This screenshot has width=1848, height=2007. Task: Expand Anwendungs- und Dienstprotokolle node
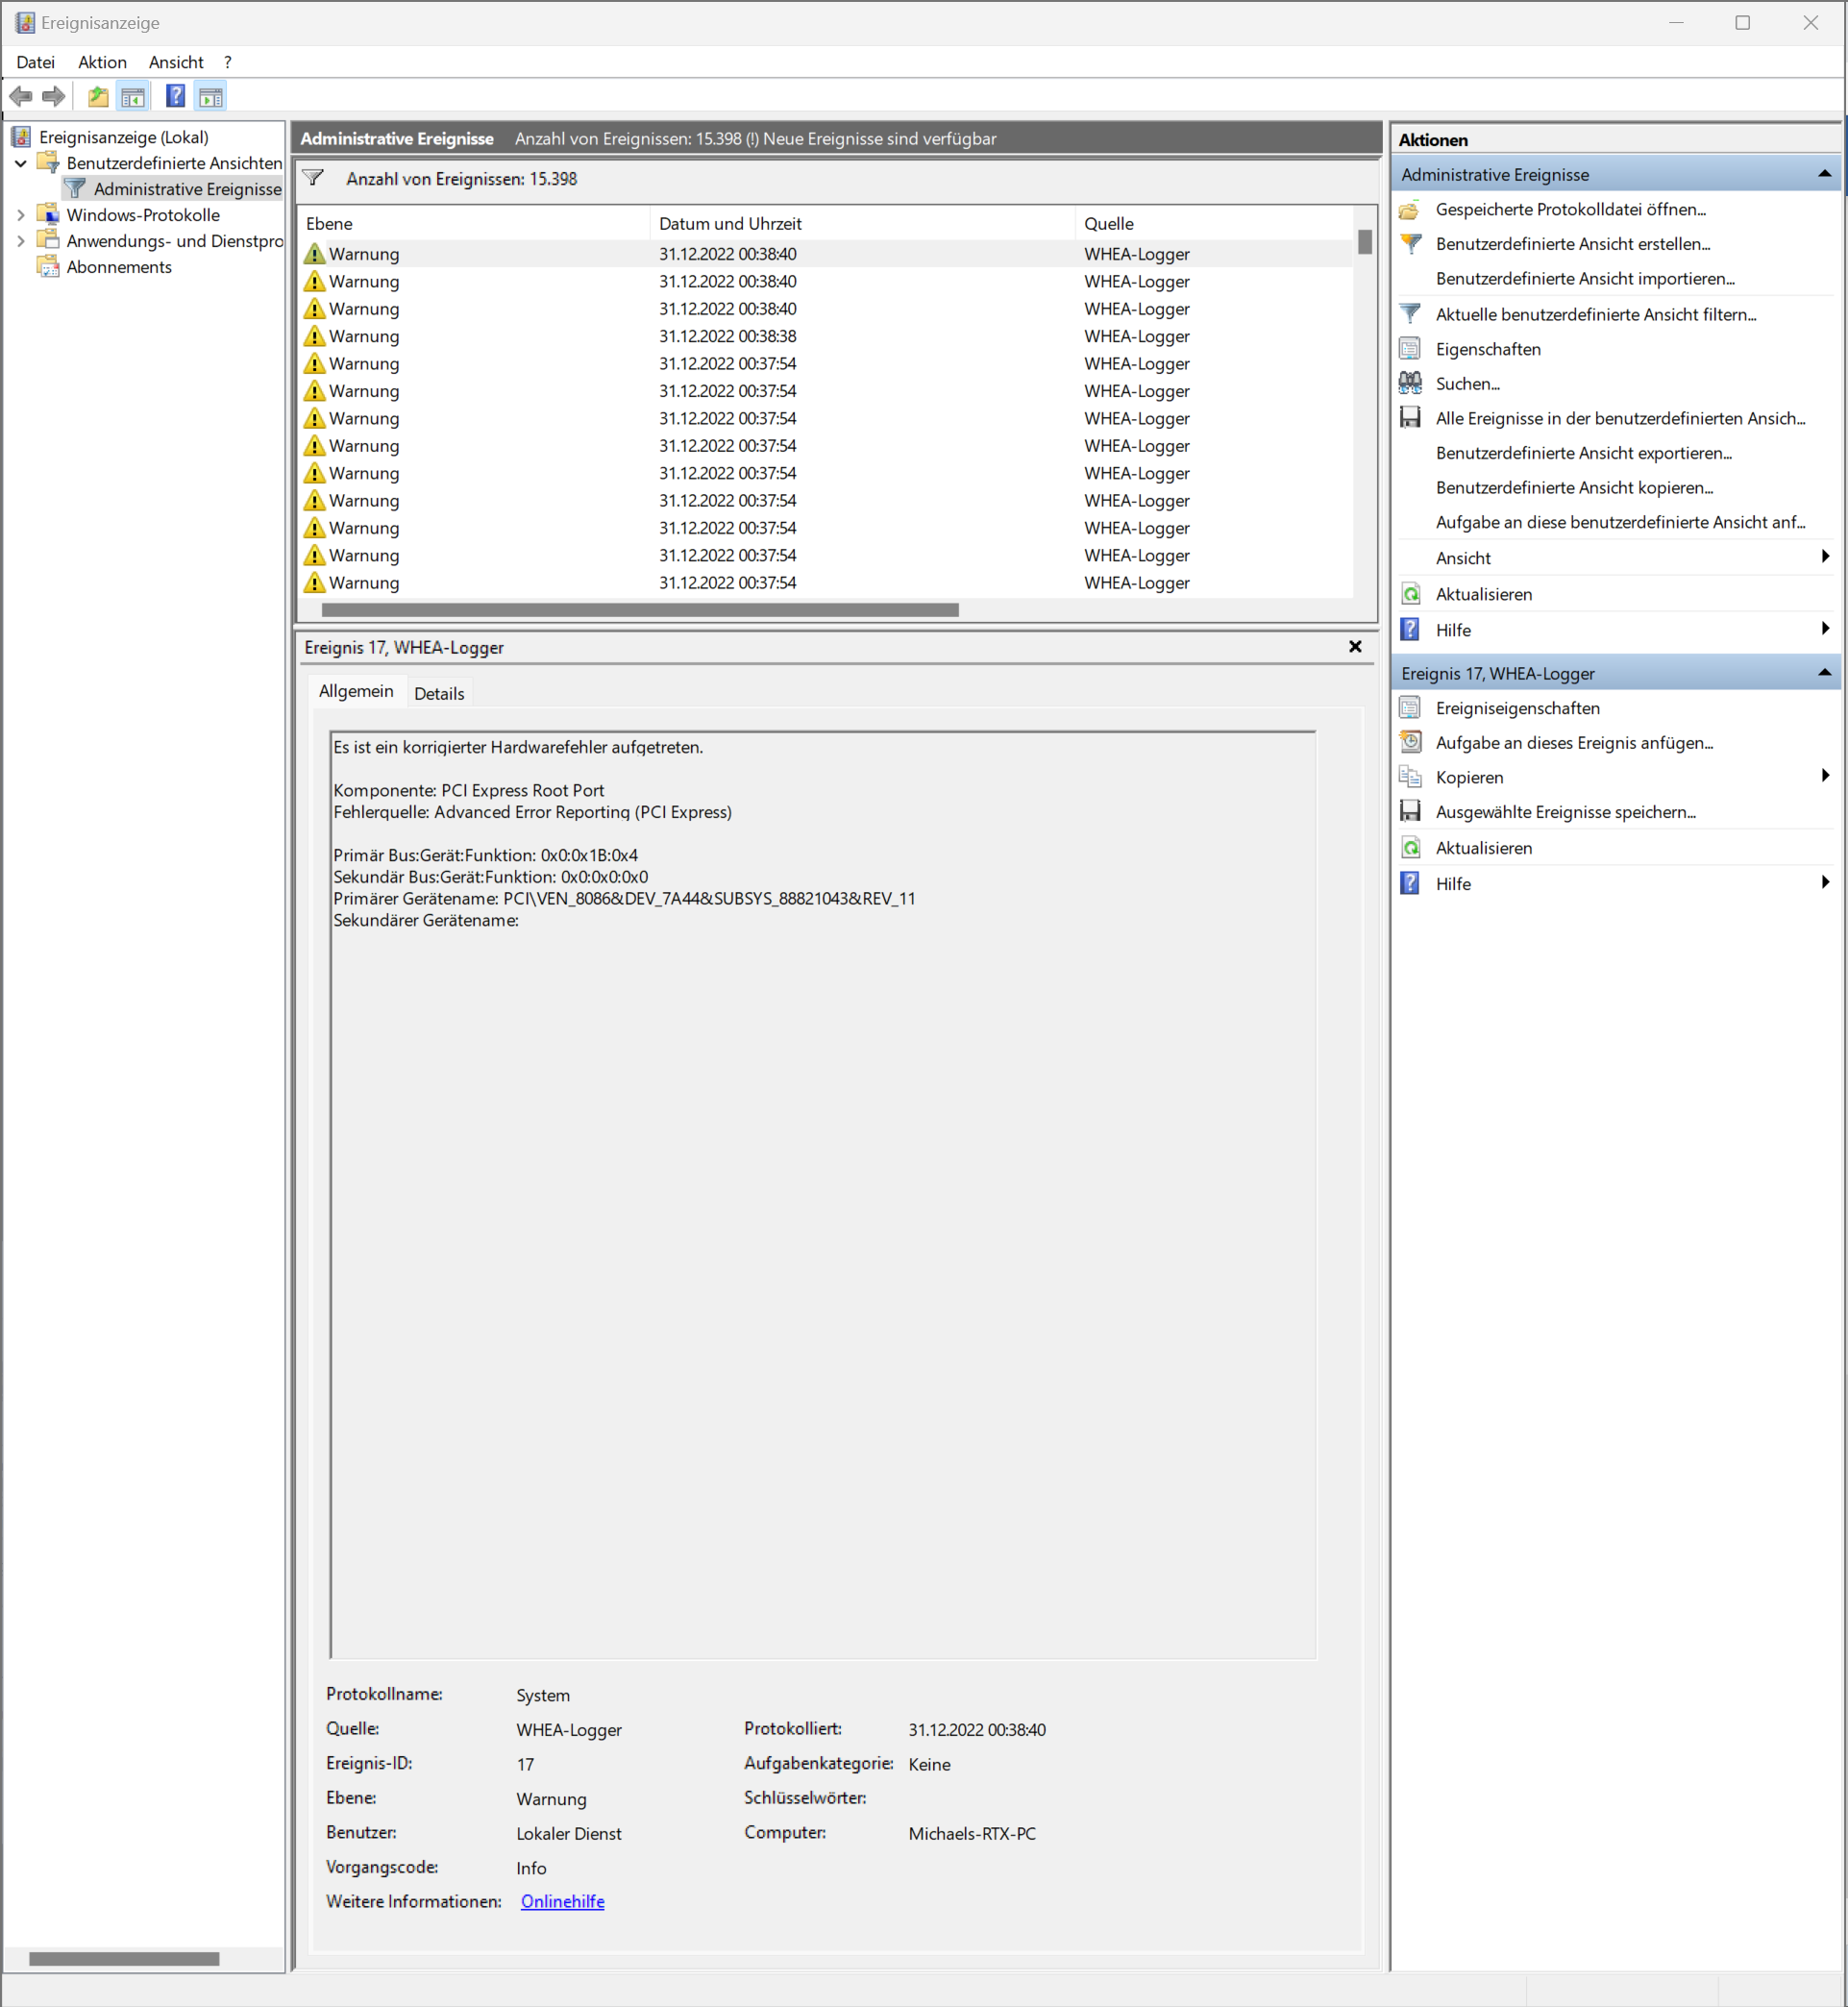click(20, 241)
